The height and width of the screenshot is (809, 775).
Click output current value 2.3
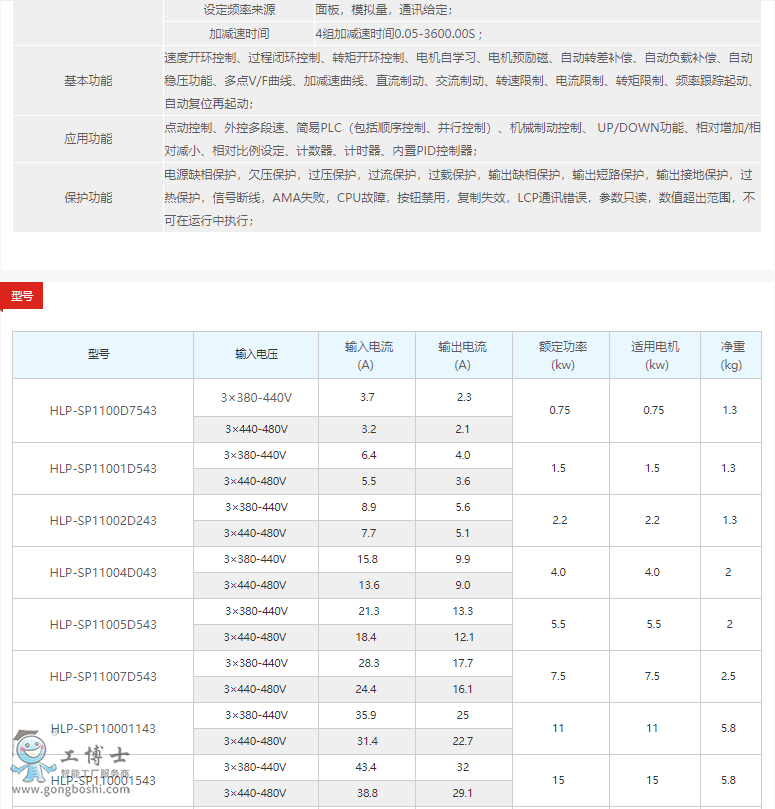click(464, 397)
